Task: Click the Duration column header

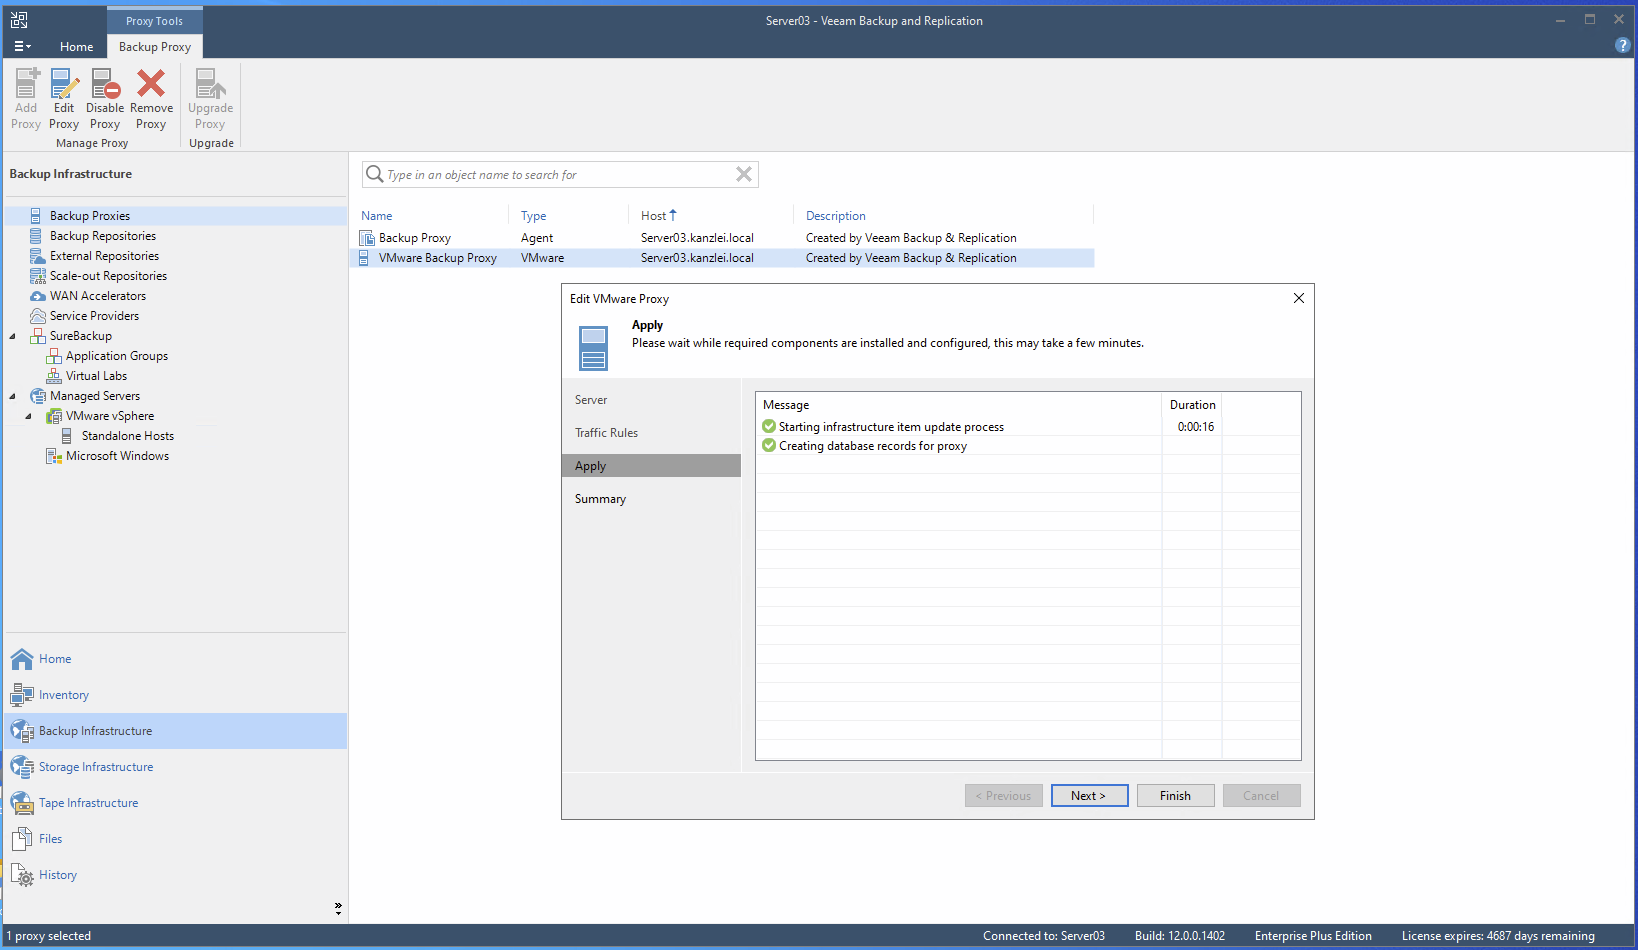Action: [x=1192, y=405]
